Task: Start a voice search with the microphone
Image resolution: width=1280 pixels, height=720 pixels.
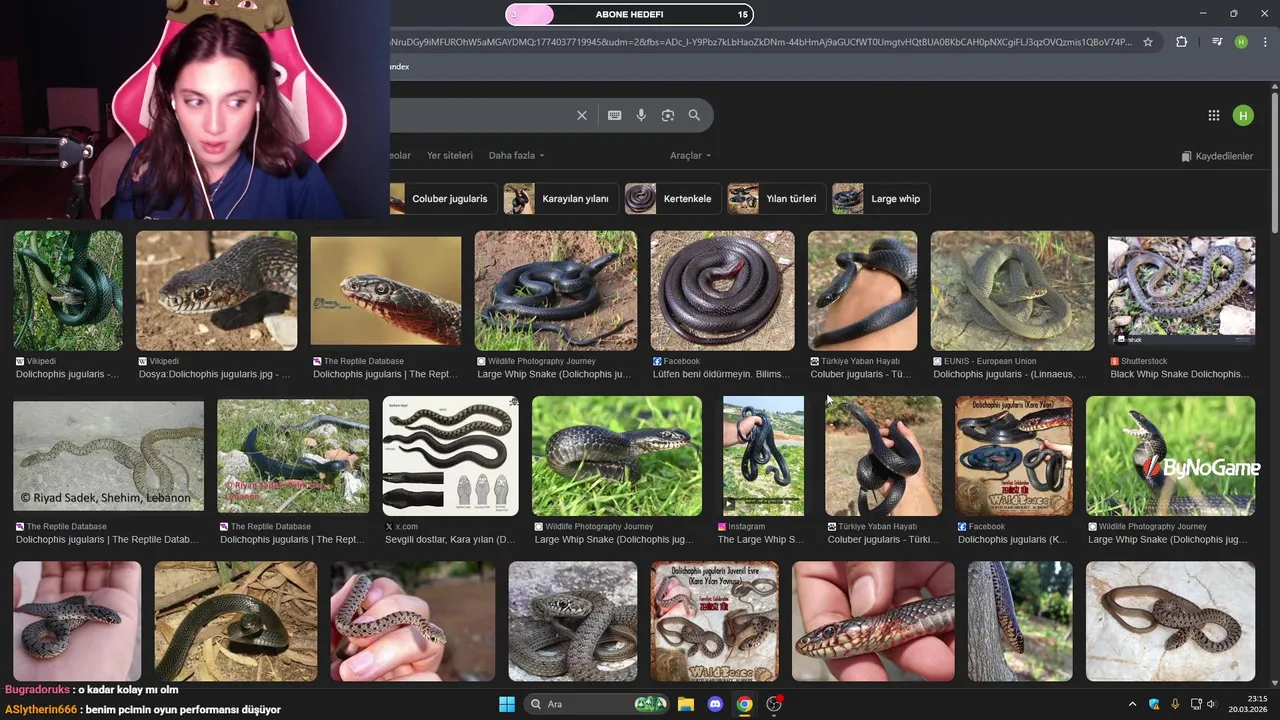Action: 641,115
